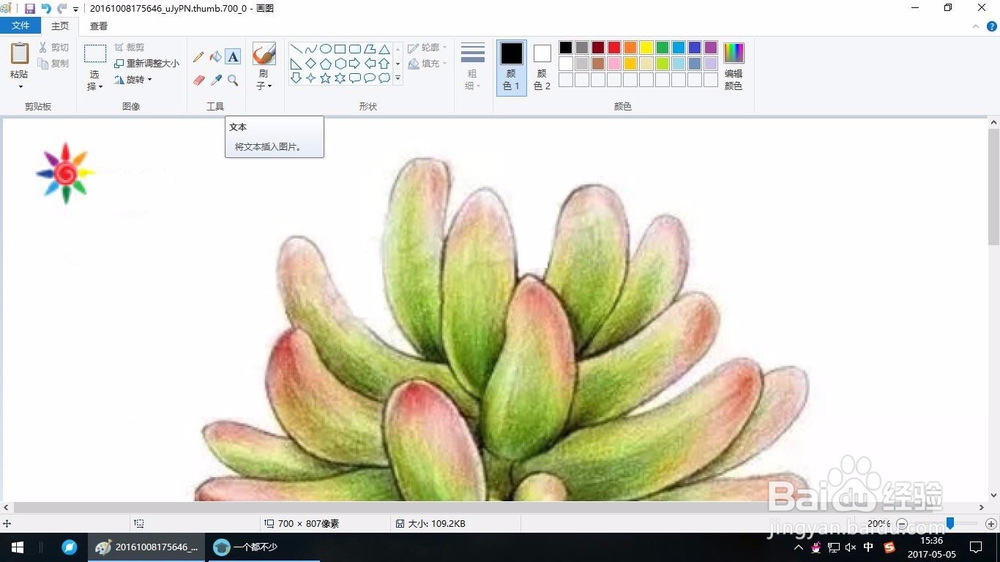Choose the Five-point star shape

(325, 78)
